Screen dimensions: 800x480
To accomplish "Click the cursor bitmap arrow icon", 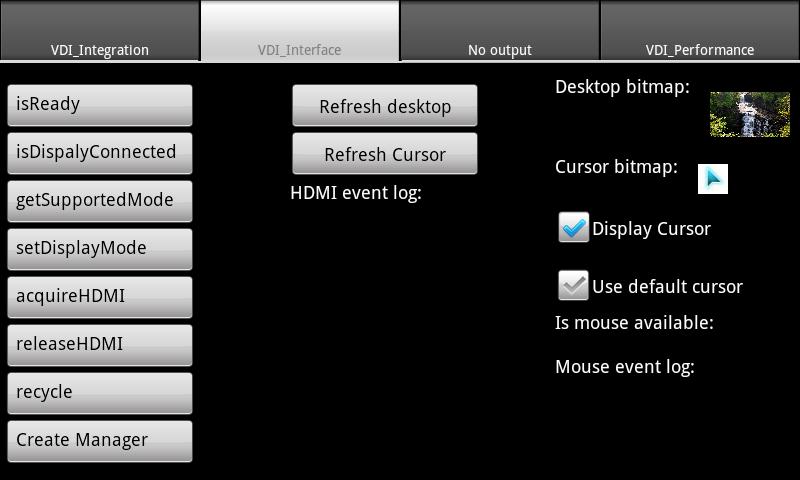I will pyautogui.click(x=712, y=179).
